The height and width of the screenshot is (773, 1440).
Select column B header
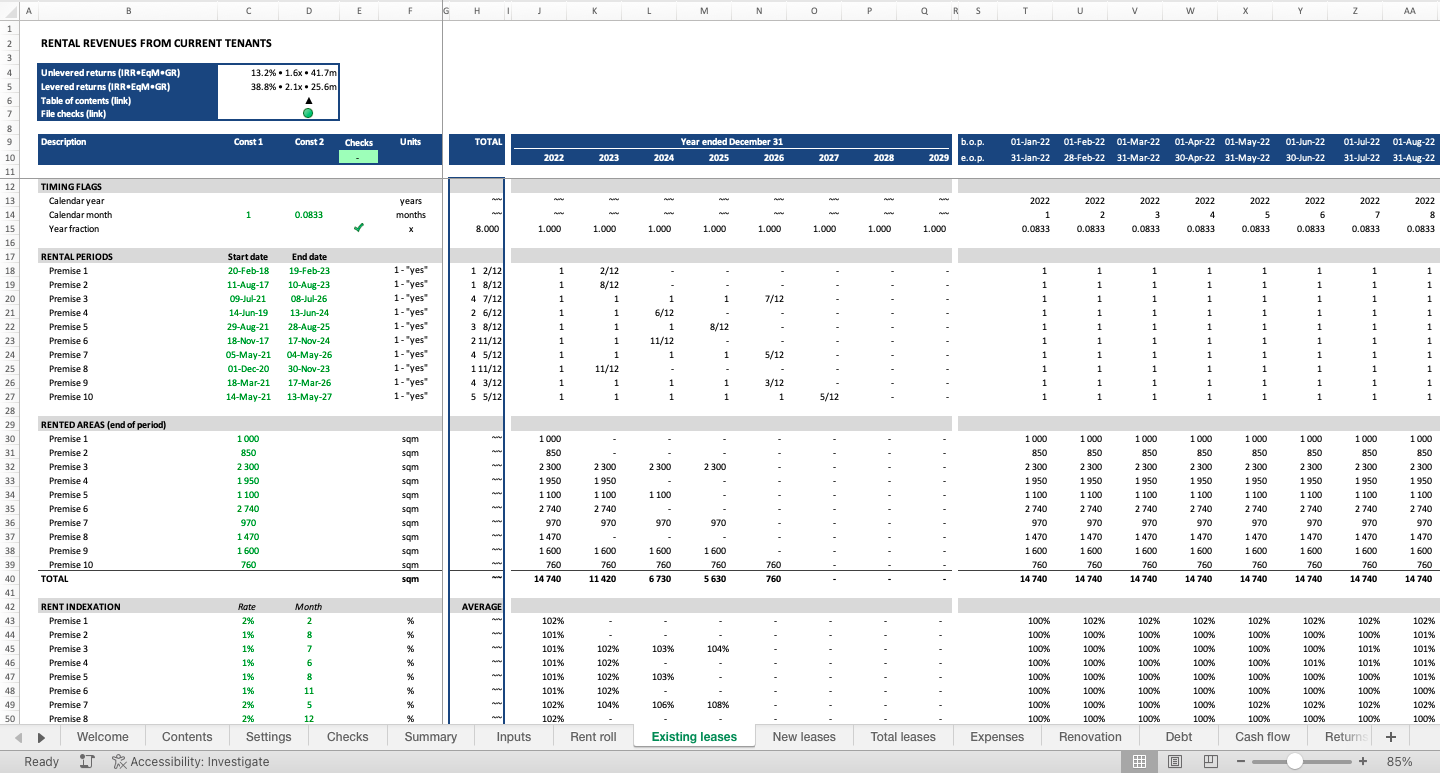click(128, 11)
